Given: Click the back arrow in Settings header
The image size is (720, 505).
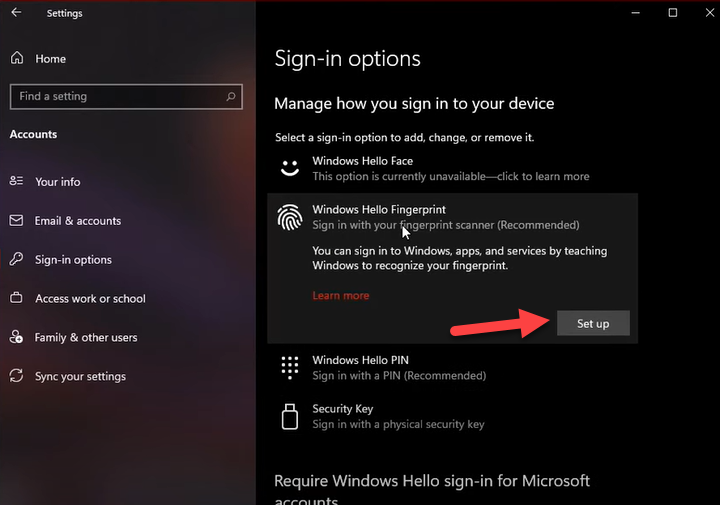Looking at the screenshot, I should point(16,13).
